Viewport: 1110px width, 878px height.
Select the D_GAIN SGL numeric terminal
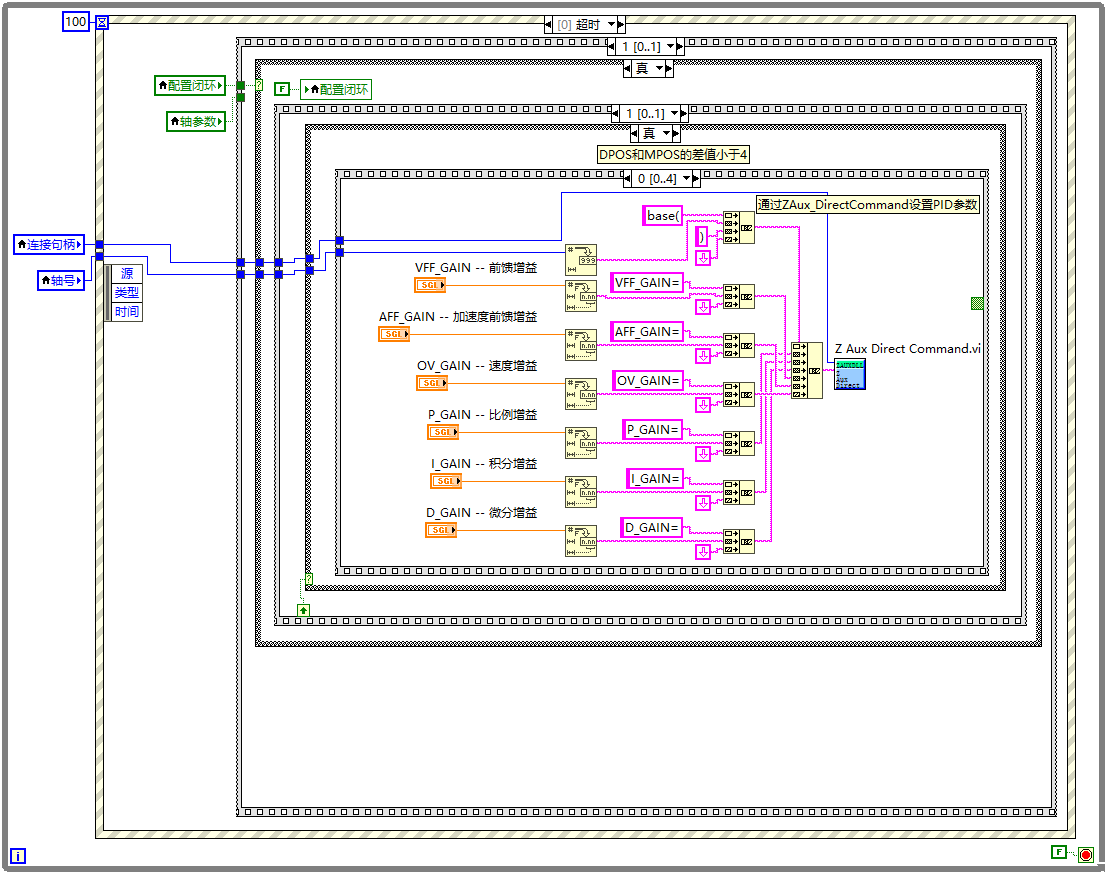(x=441, y=530)
